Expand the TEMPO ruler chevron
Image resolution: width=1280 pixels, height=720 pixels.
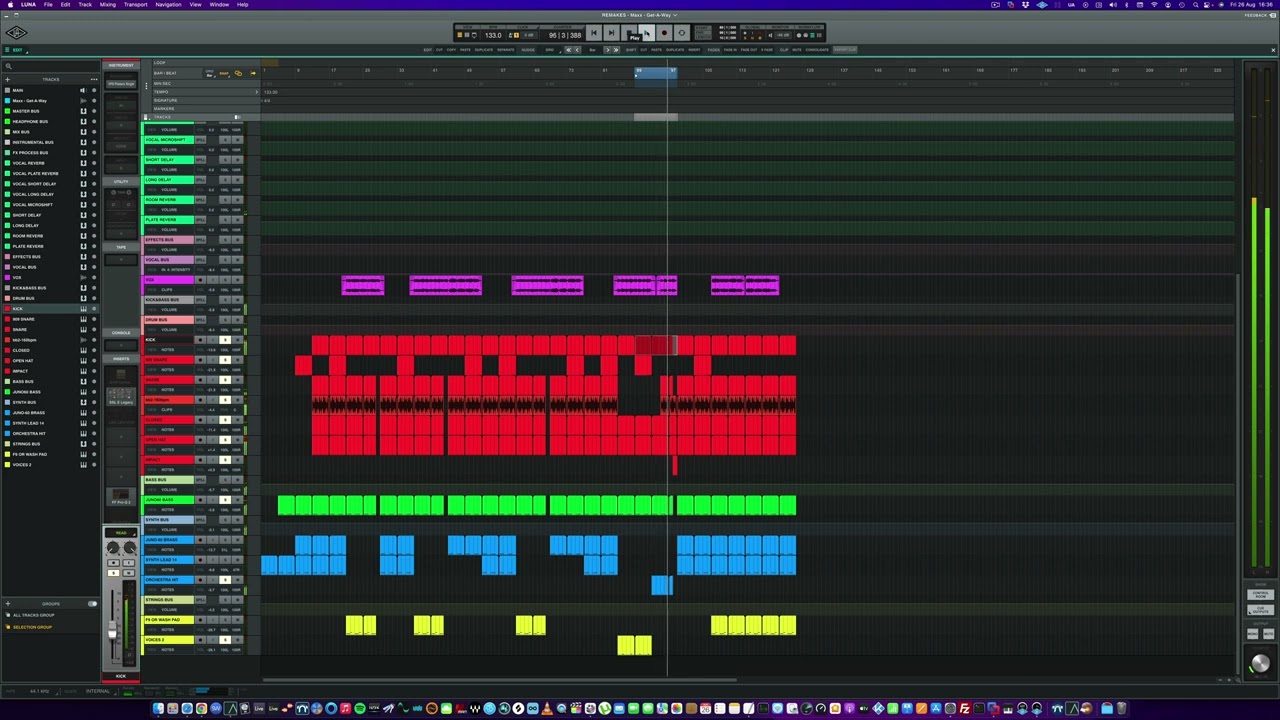coord(257,92)
